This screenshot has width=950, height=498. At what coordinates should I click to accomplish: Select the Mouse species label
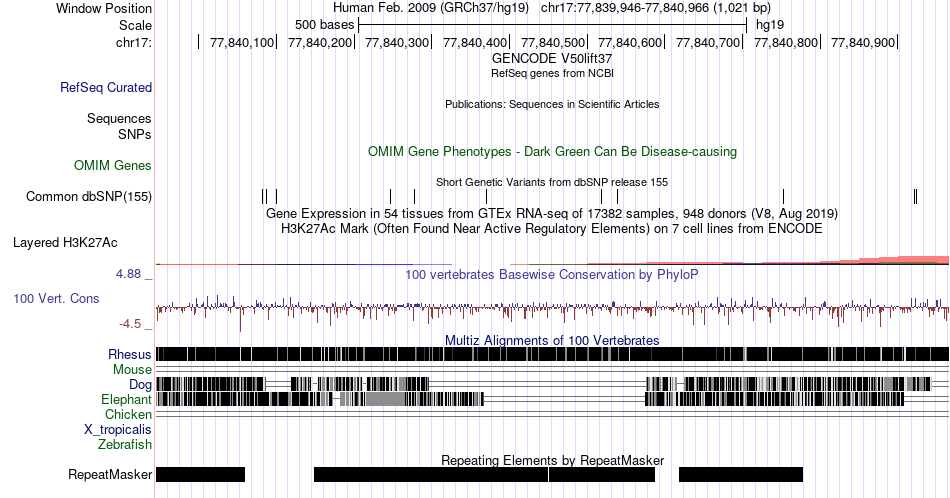click(x=132, y=370)
